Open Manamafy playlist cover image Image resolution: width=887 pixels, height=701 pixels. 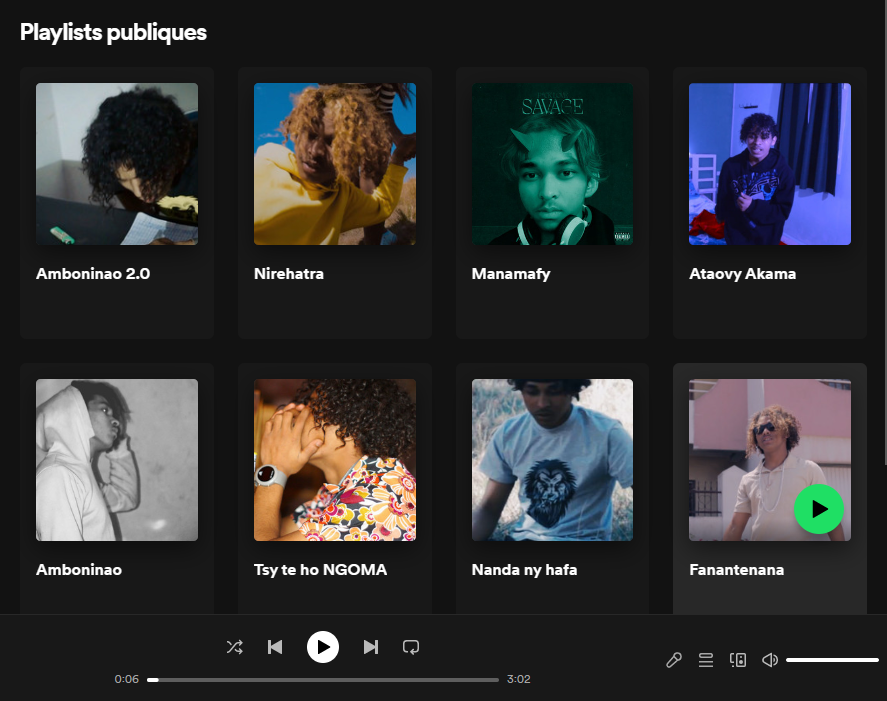pos(553,164)
